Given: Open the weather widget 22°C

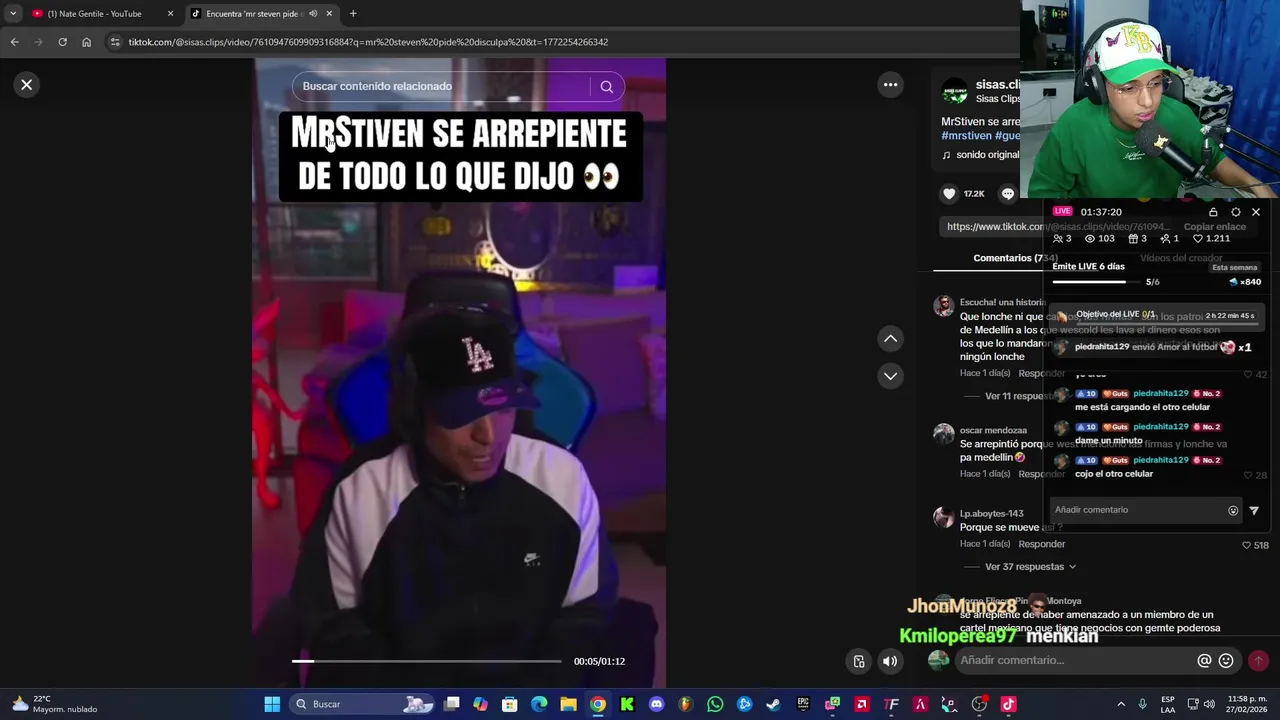Looking at the screenshot, I should coord(55,704).
